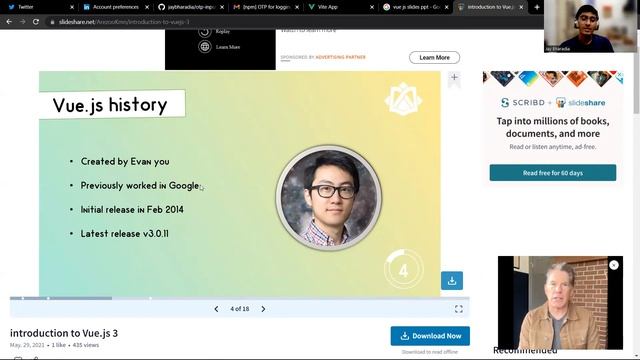Click the Jay Bharadia webcam thumbnail
Screen dimensions: 640x360
point(591,26)
